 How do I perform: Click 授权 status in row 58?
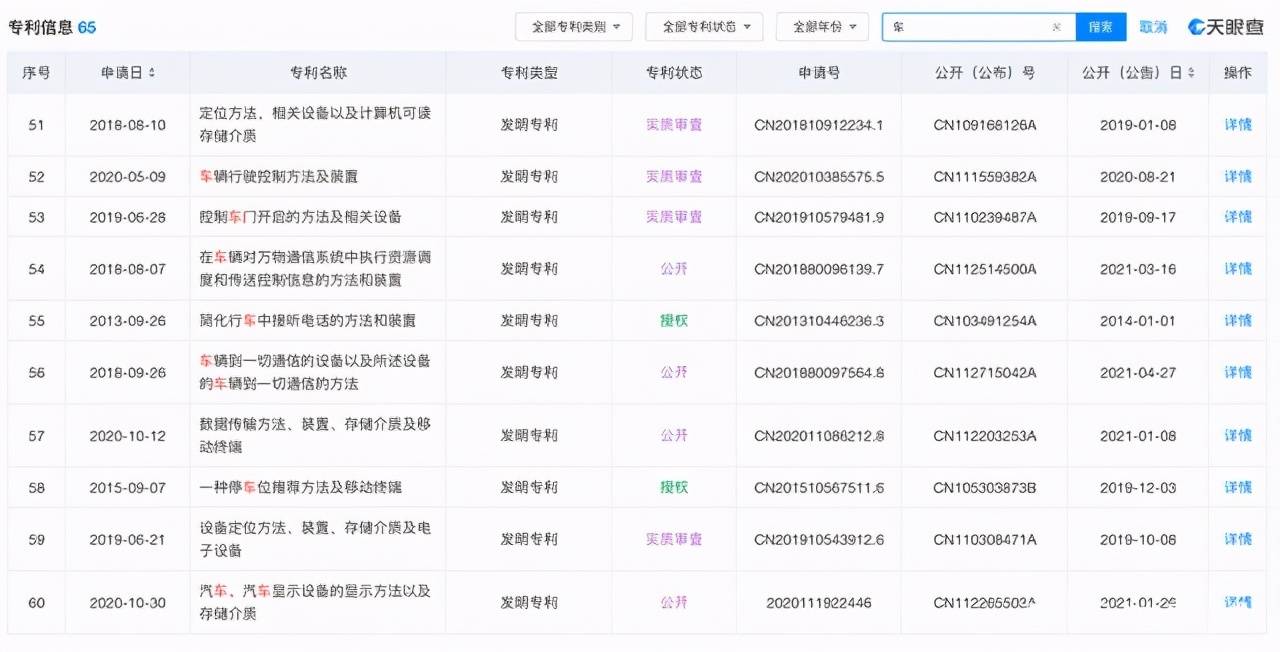point(674,487)
